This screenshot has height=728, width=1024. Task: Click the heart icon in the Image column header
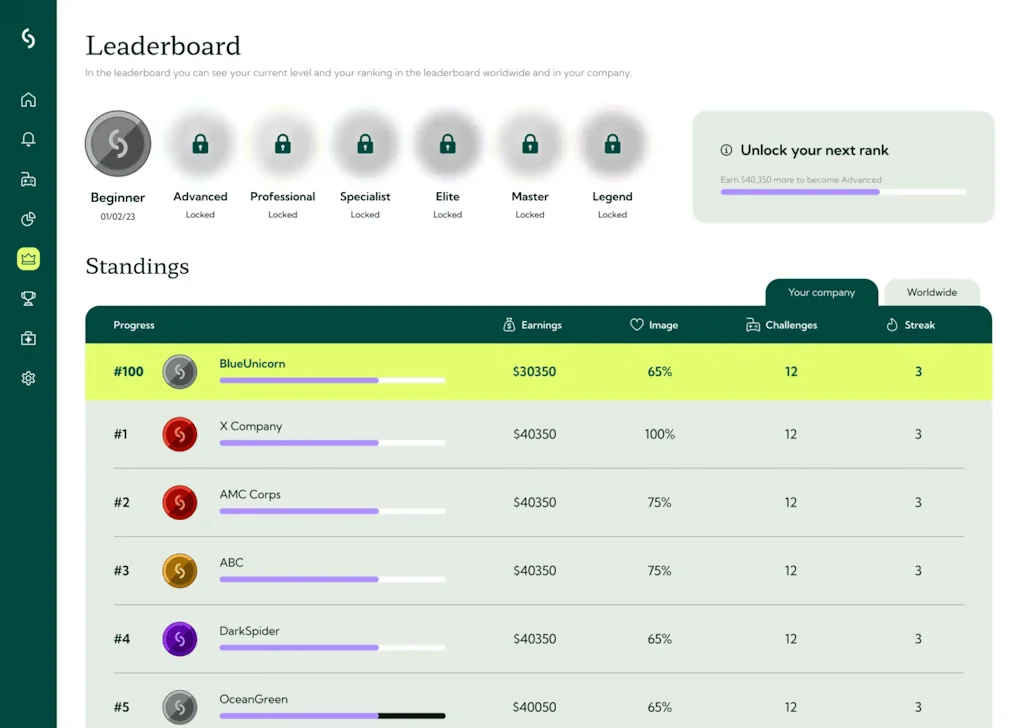pos(636,324)
